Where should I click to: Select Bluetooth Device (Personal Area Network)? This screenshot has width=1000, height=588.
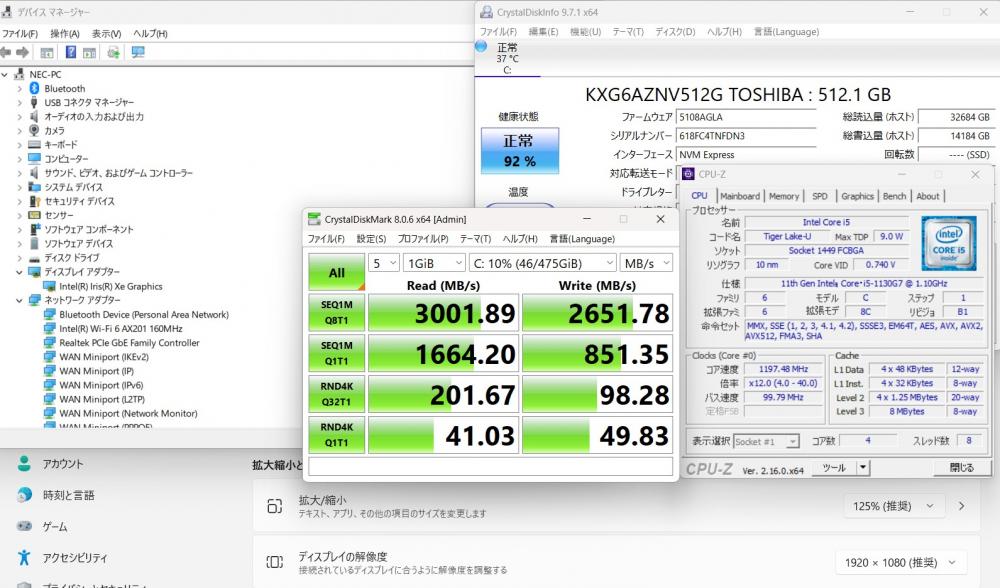click(143, 314)
